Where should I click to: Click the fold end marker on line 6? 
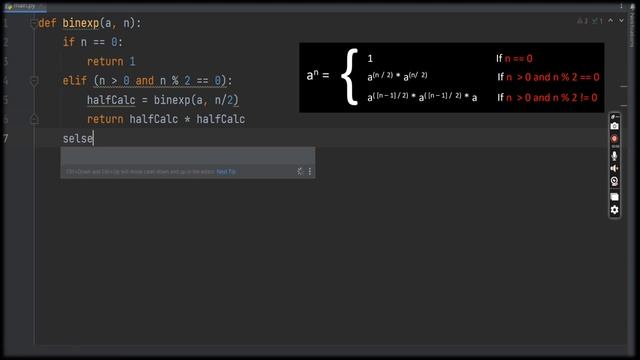click(x=34, y=119)
